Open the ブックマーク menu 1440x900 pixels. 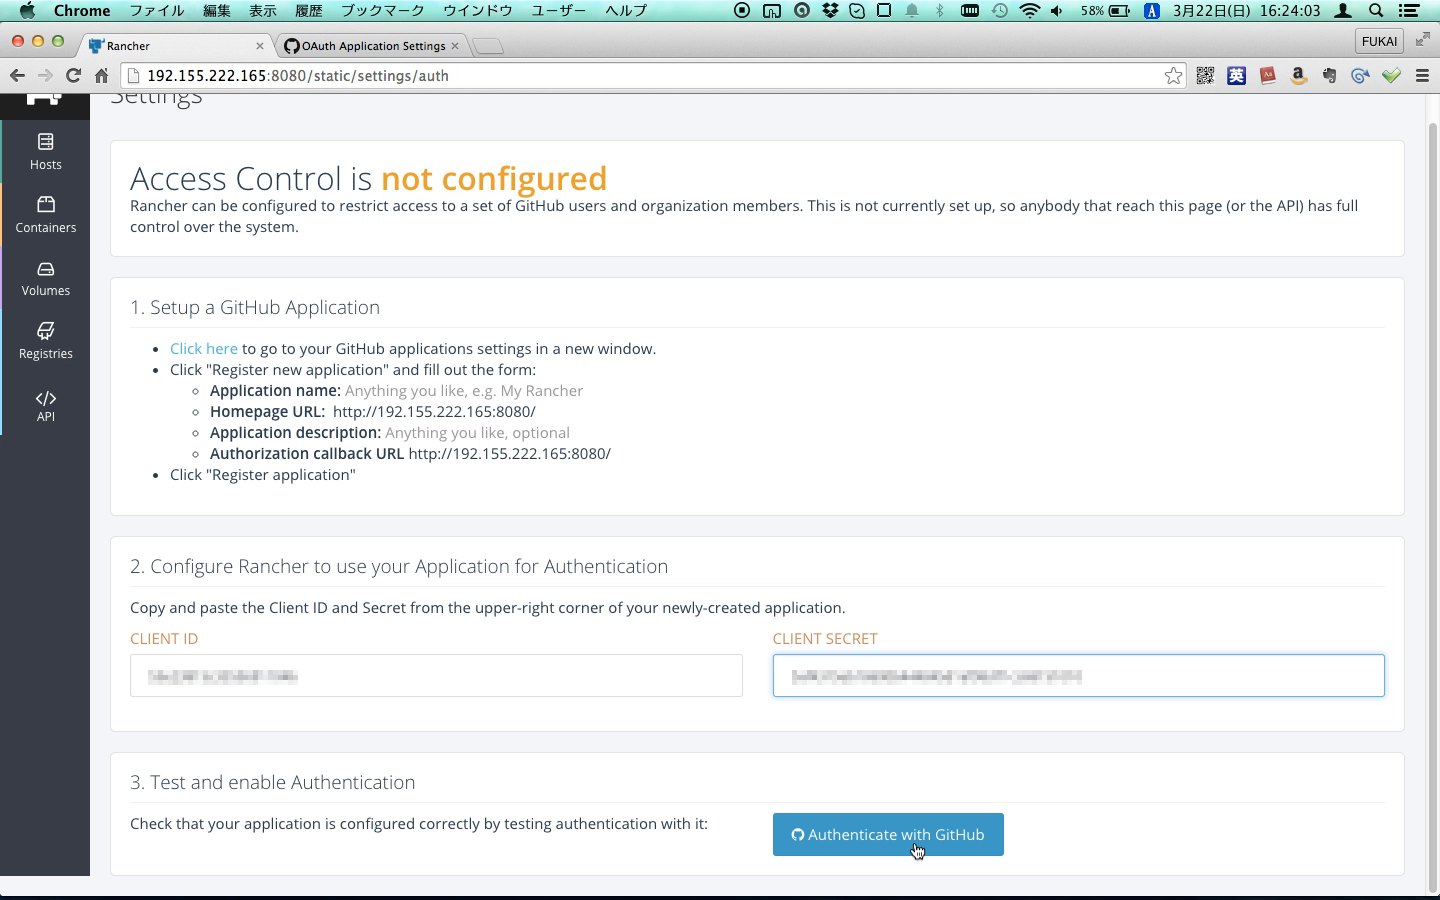[x=383, y=11]
